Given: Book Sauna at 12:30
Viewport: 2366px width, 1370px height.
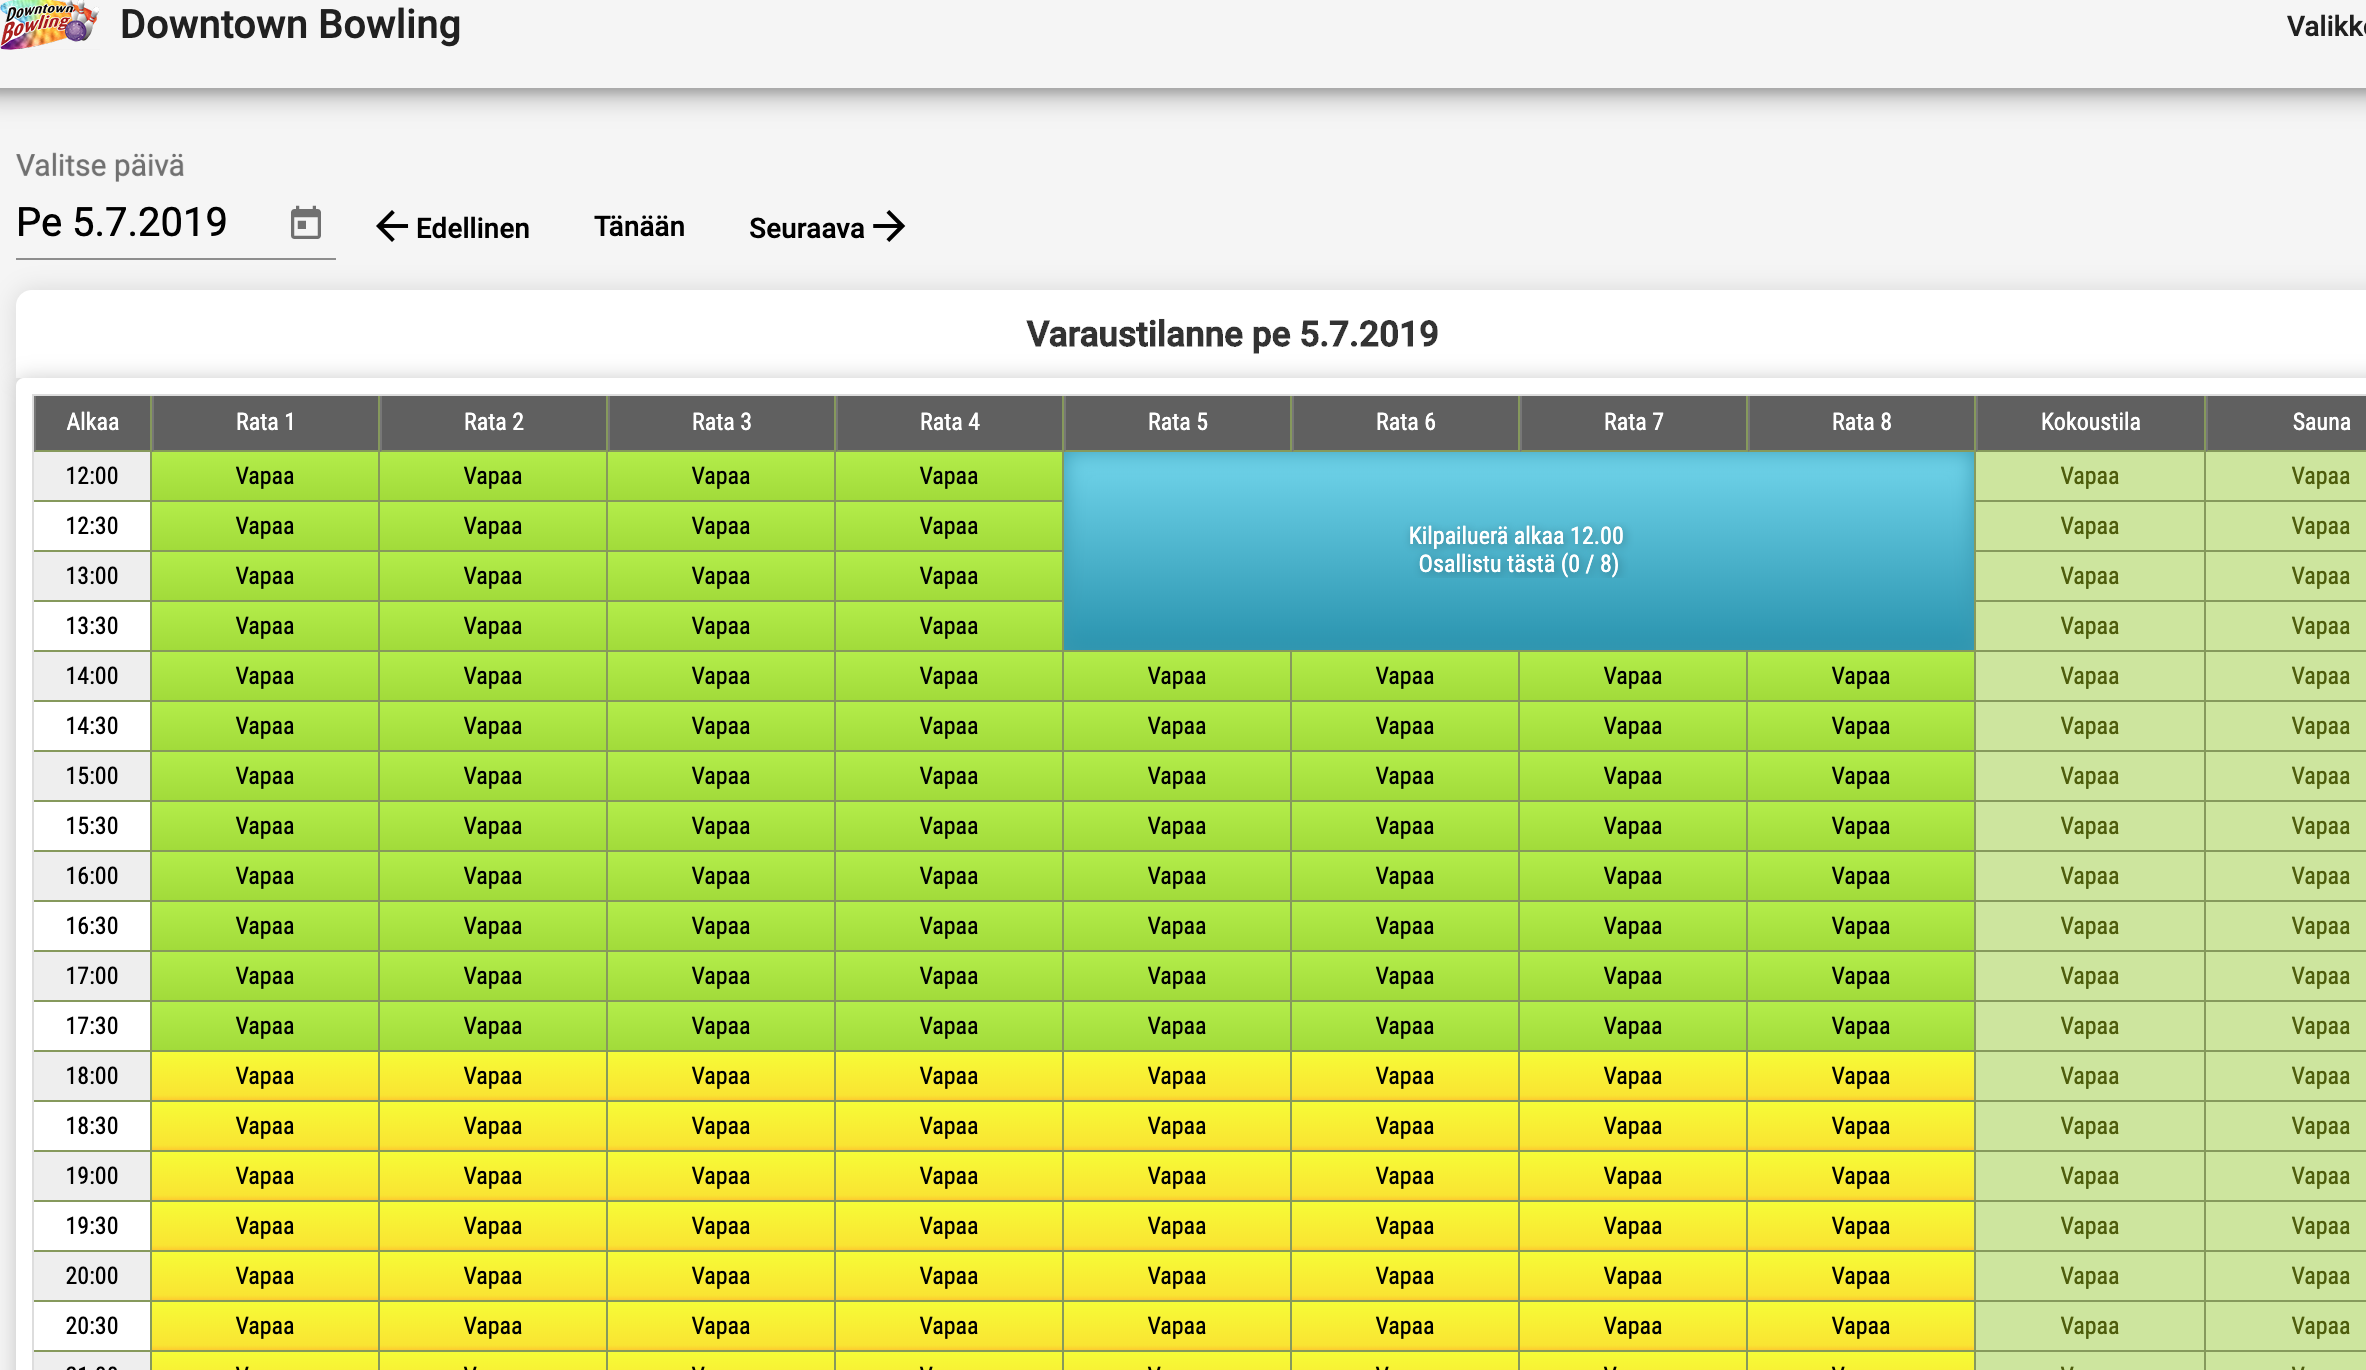Looking at the screenshot, I should click(2286, 526).
